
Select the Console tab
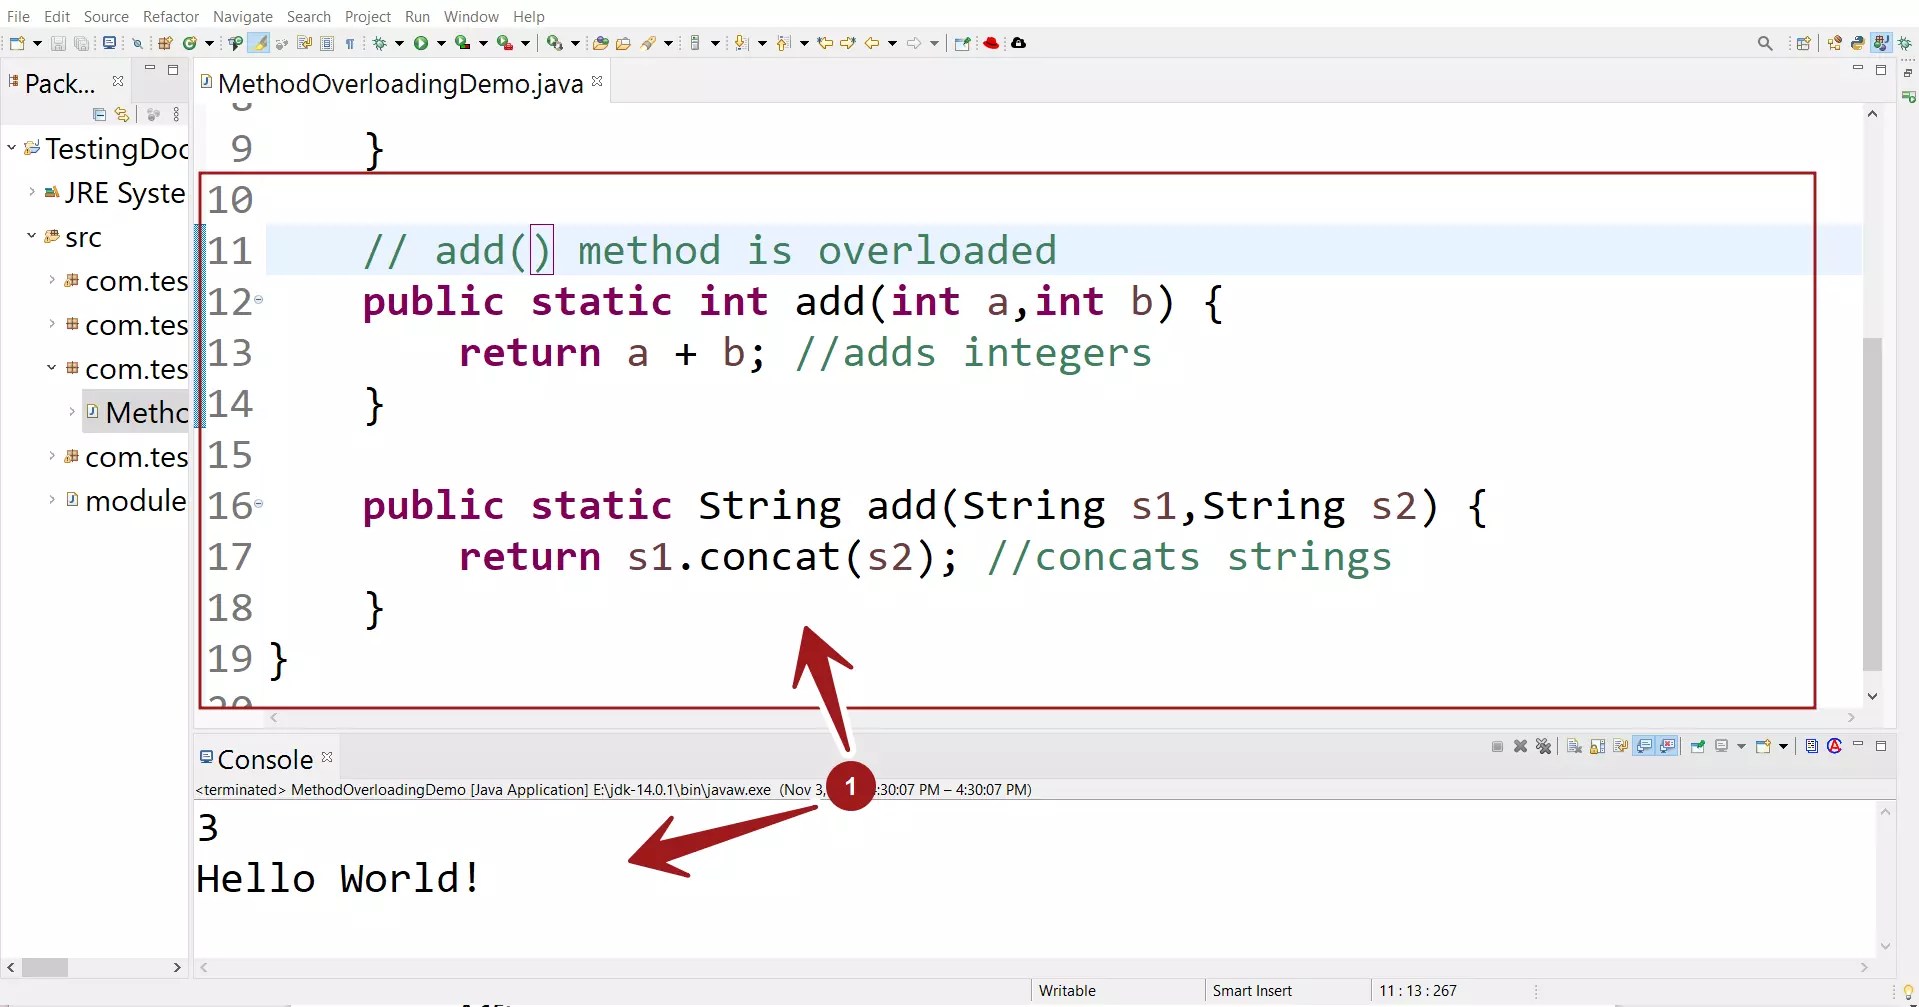(x=265, y=760)
